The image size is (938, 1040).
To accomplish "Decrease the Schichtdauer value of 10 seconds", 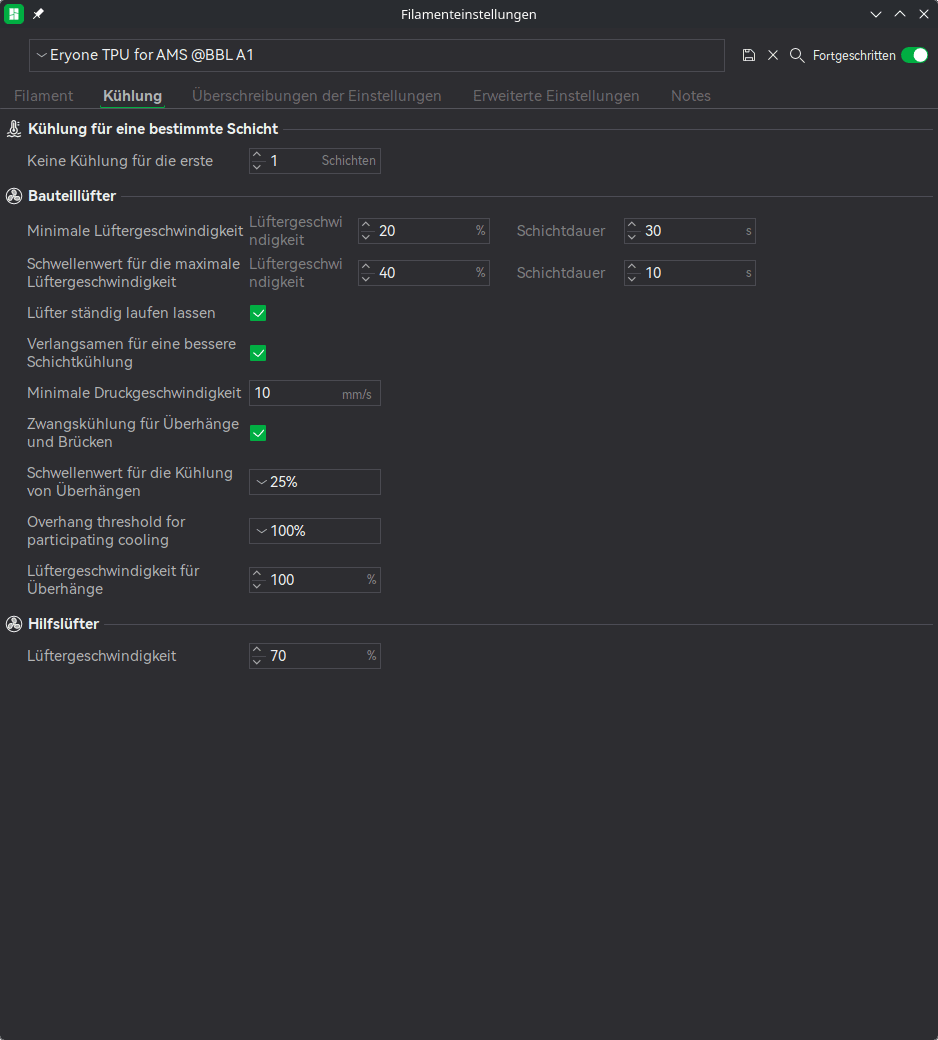I will 632,279.
